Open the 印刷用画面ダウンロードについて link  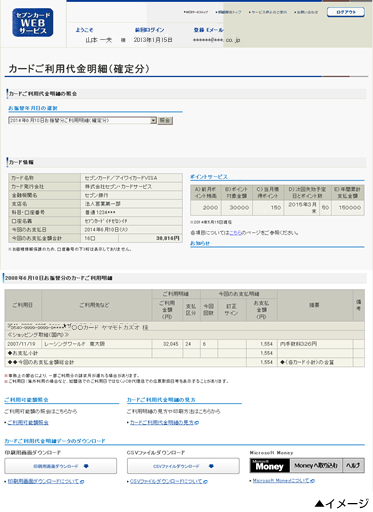click(45, 481)
